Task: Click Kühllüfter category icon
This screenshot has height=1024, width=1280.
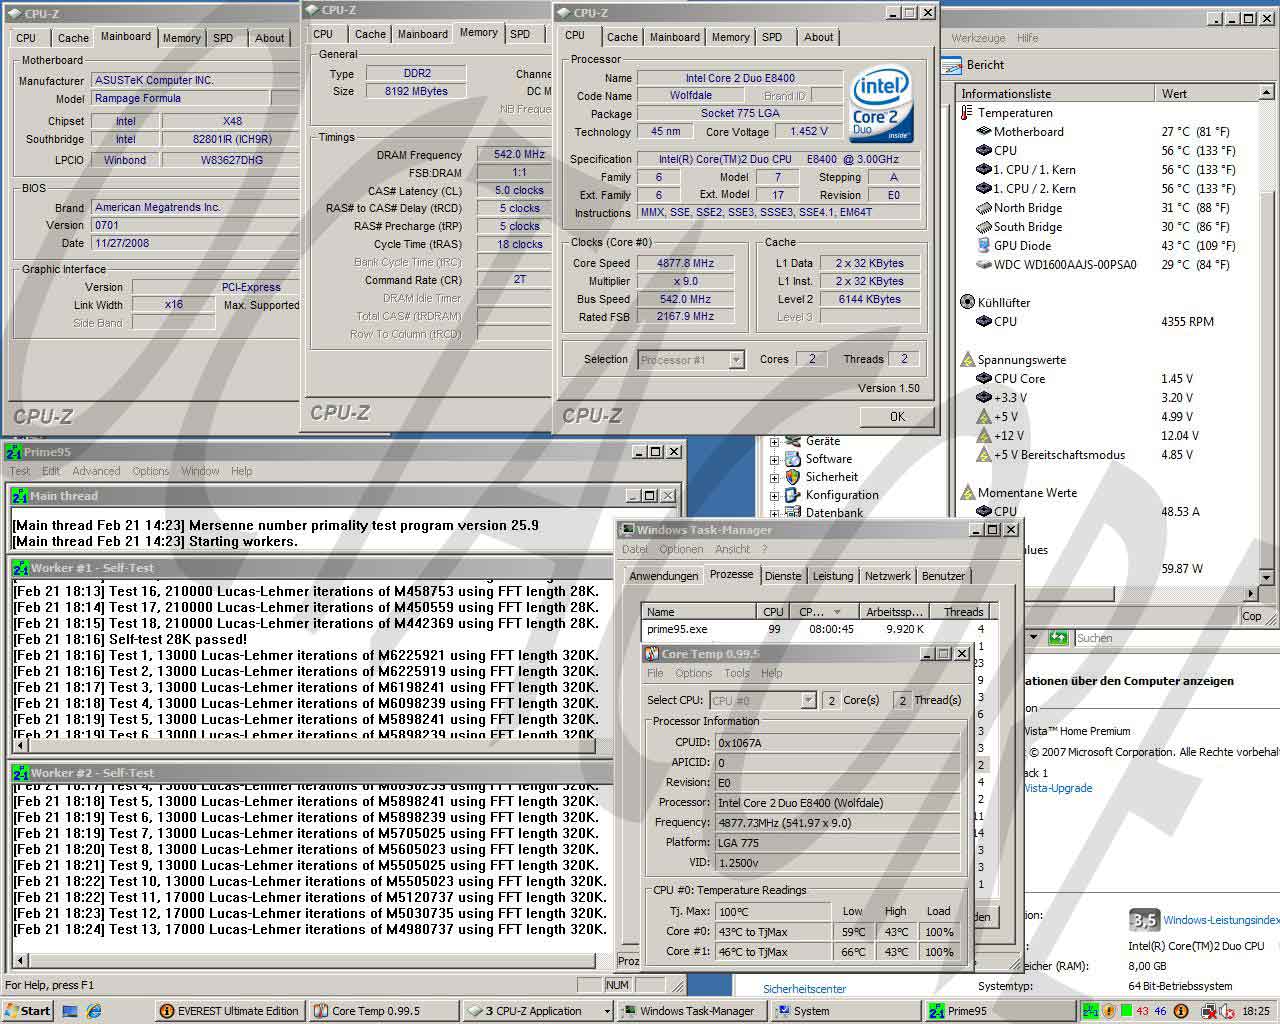Action: click(967, 302)
